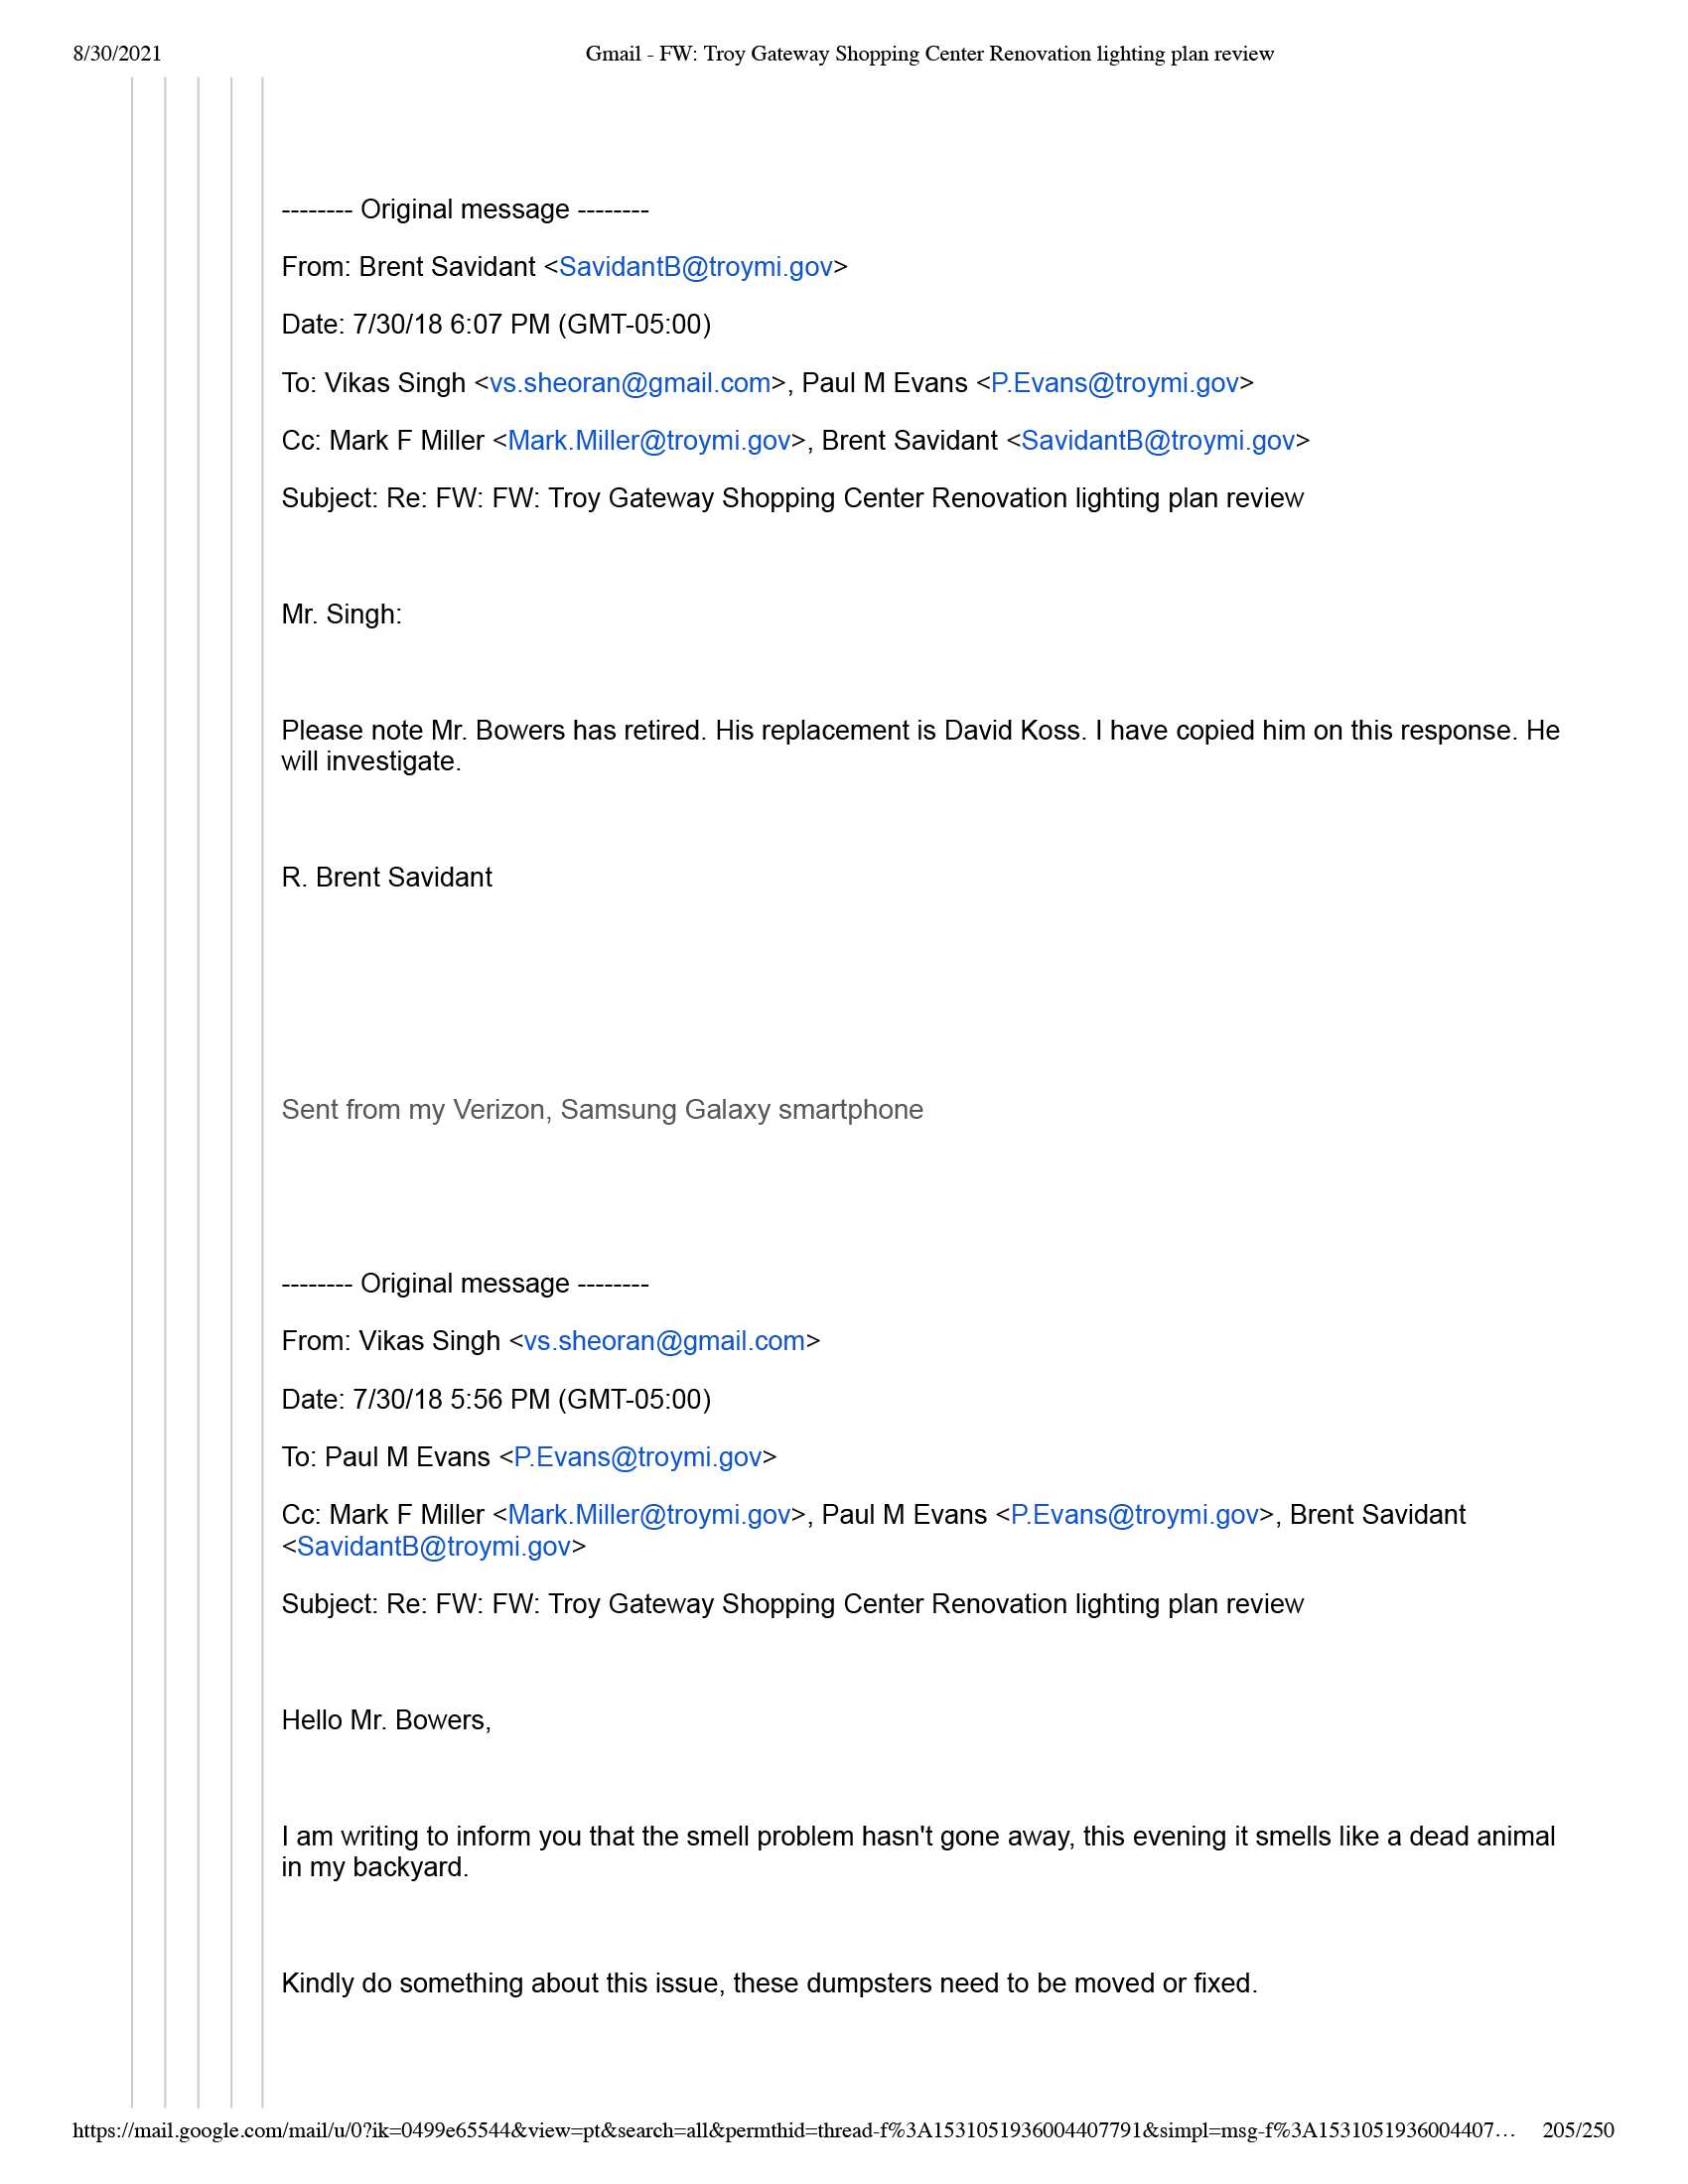This screenshot has height=2184, width=1688.
Task: Click the "Hello Mr. Bowers," greeting
Action: (386, 1720)
